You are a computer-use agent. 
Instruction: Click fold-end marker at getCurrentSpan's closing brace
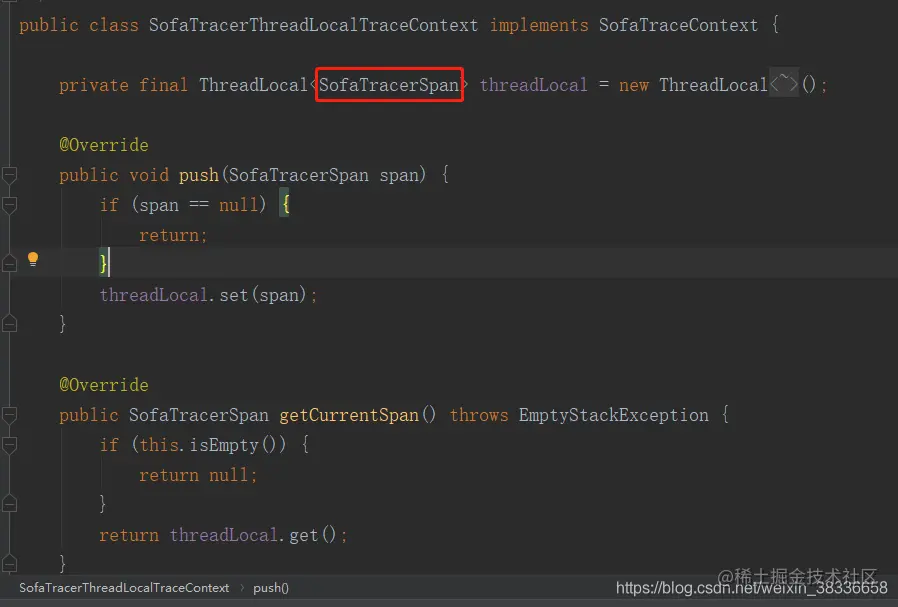[x=9, y=564]
